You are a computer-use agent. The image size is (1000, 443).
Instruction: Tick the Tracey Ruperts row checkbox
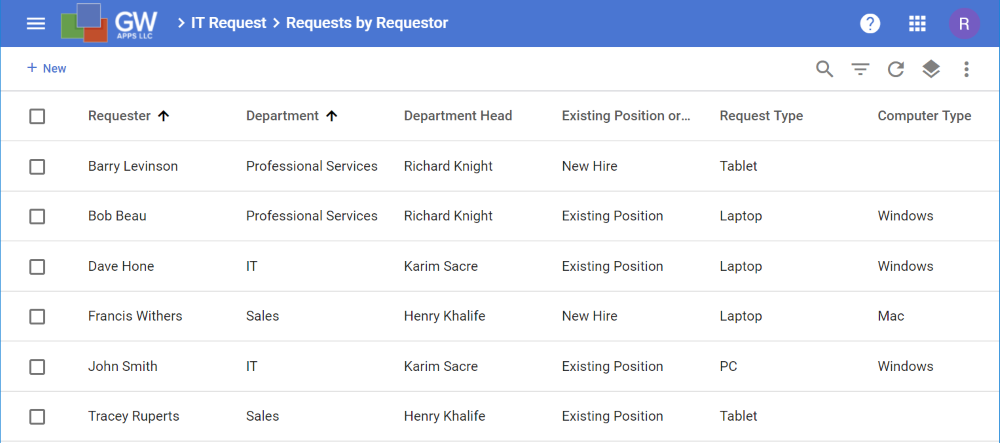[37, 416]
